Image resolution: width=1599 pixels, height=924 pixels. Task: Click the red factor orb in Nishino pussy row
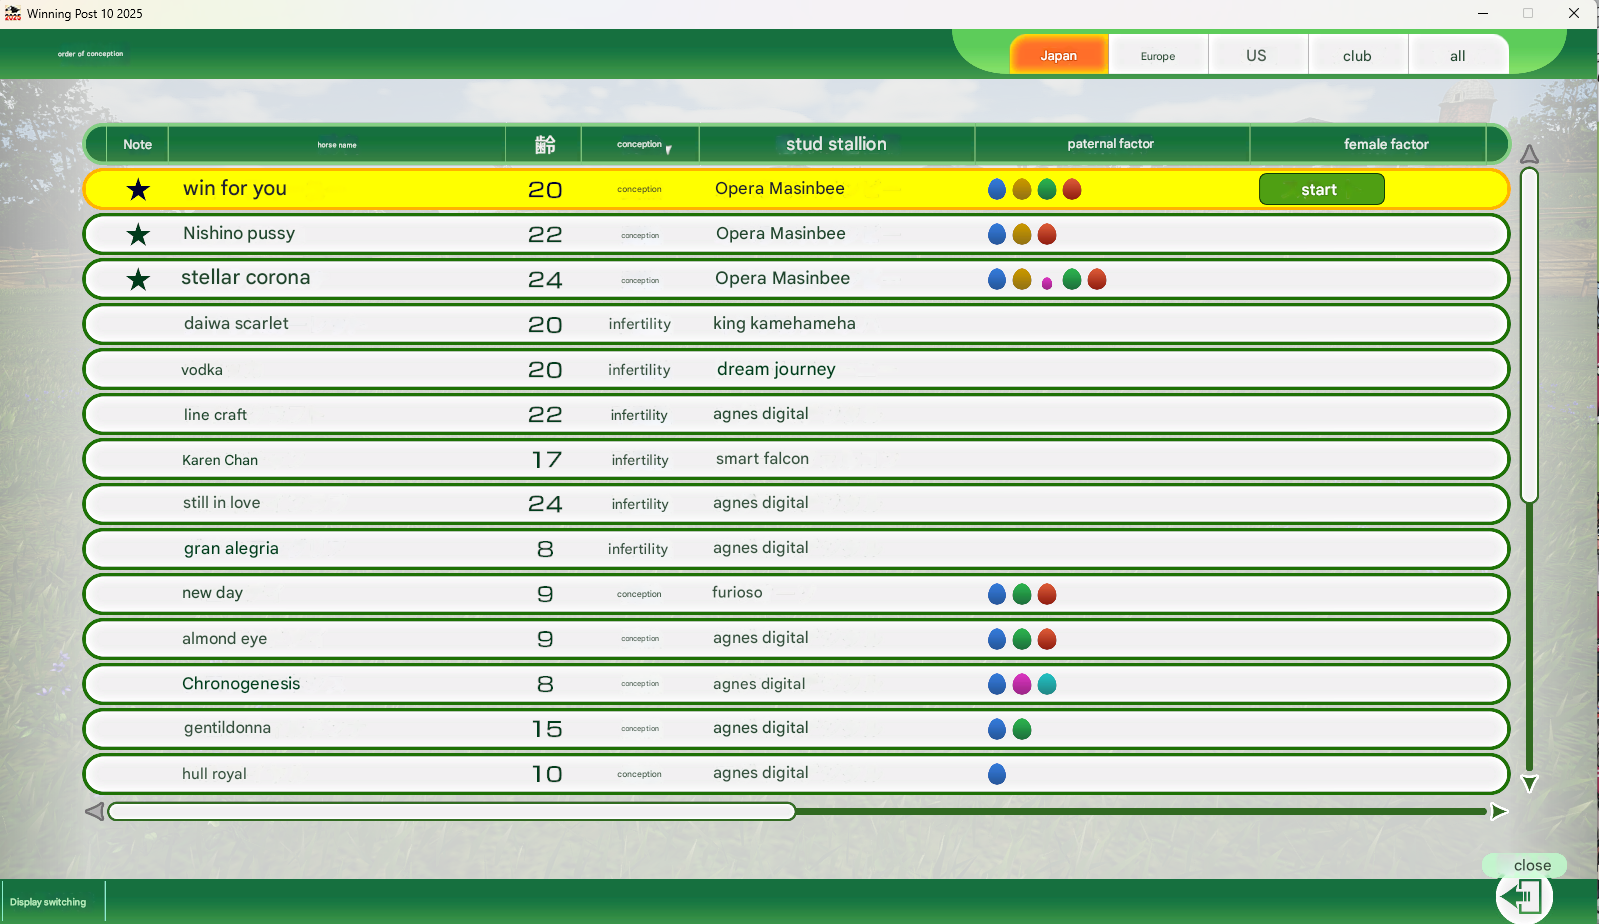click(x=1047, y=234)
